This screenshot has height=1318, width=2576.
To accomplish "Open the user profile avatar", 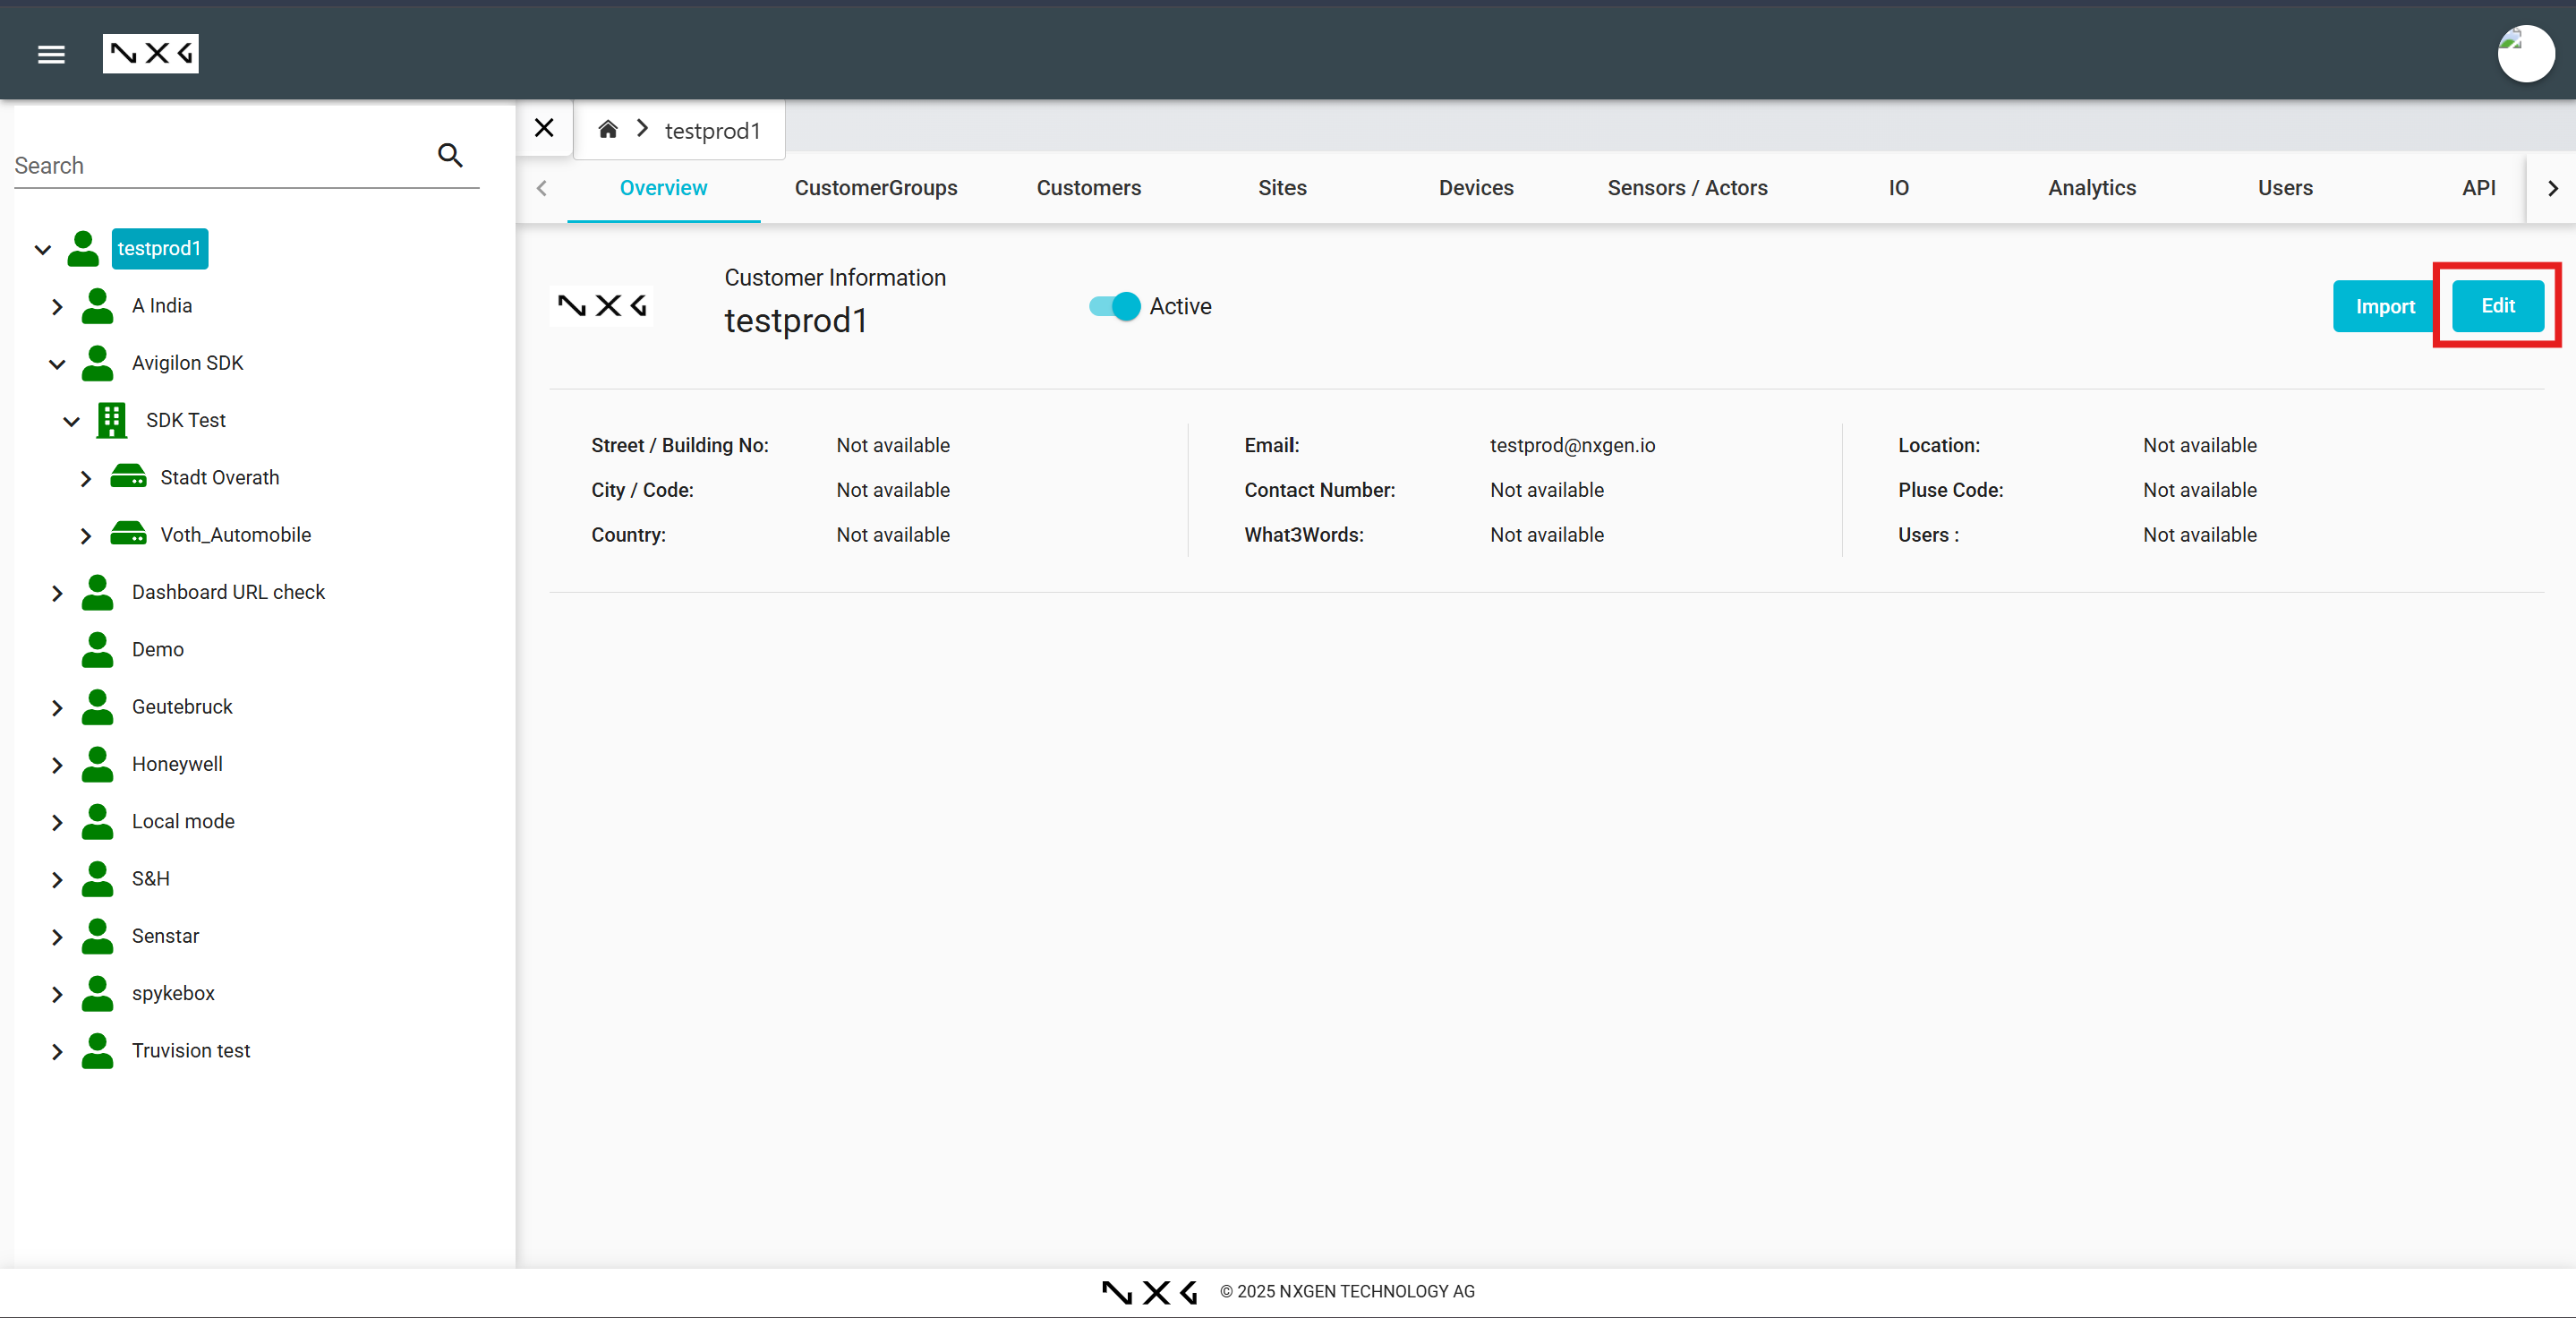I will (2525, 54).
